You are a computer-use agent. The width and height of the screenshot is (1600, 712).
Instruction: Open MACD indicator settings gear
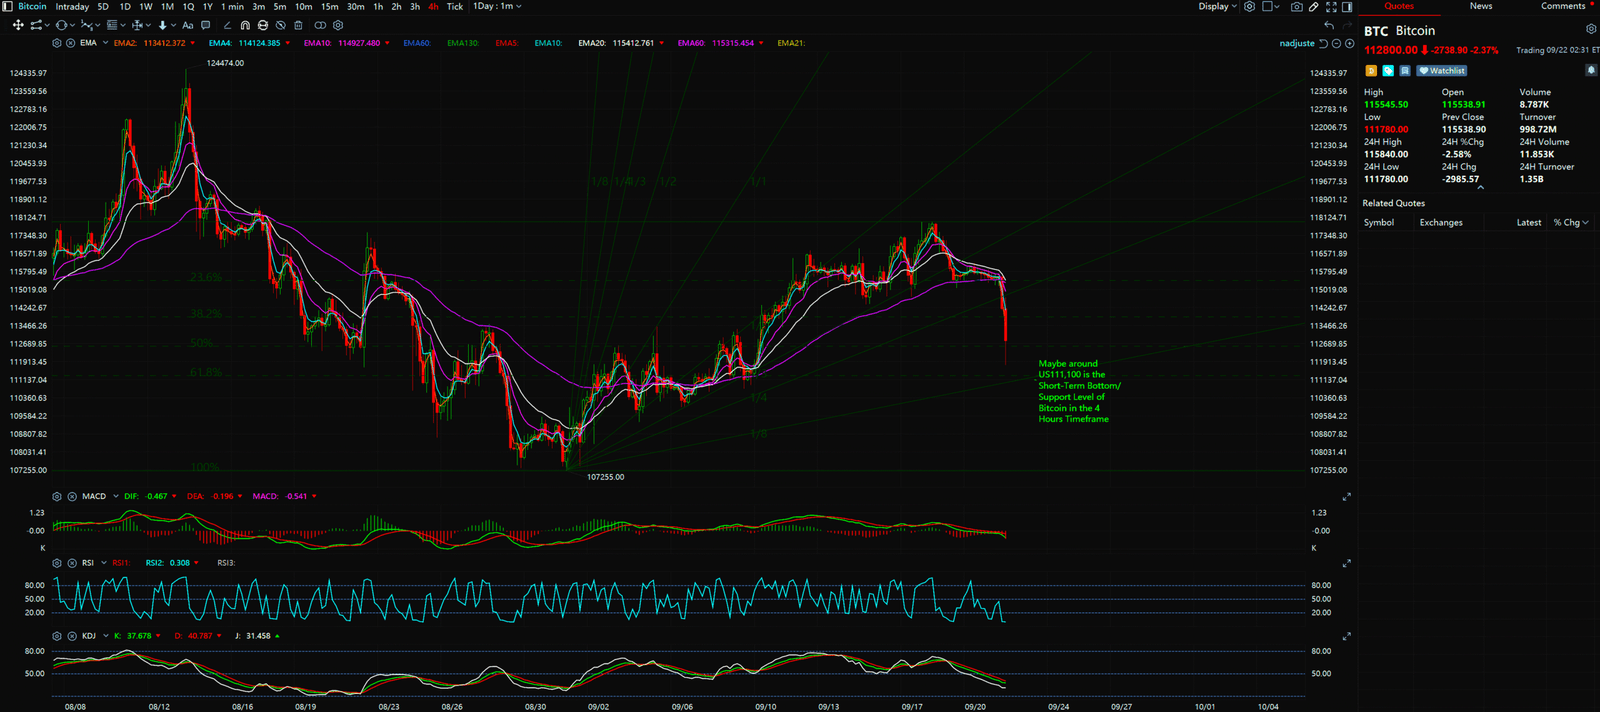(57, 496)
